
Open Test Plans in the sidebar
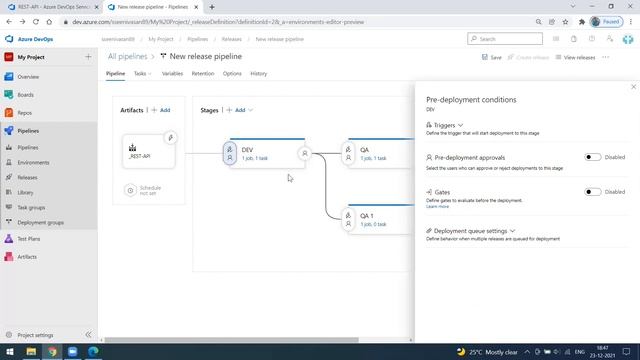pyautogui.click(x=29, y=239)
